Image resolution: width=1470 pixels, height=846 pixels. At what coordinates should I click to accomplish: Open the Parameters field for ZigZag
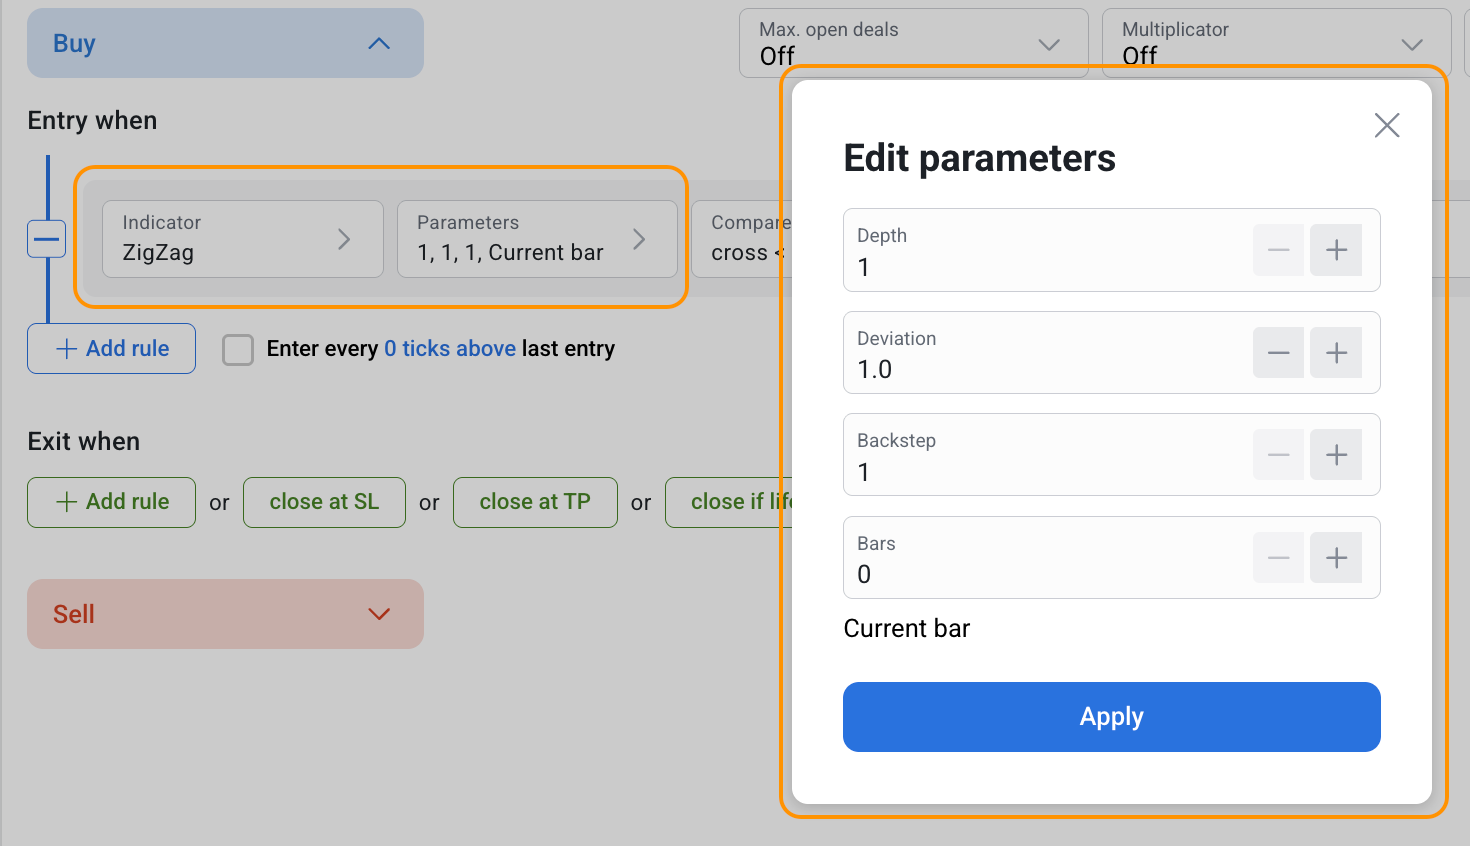click(536, 239)
